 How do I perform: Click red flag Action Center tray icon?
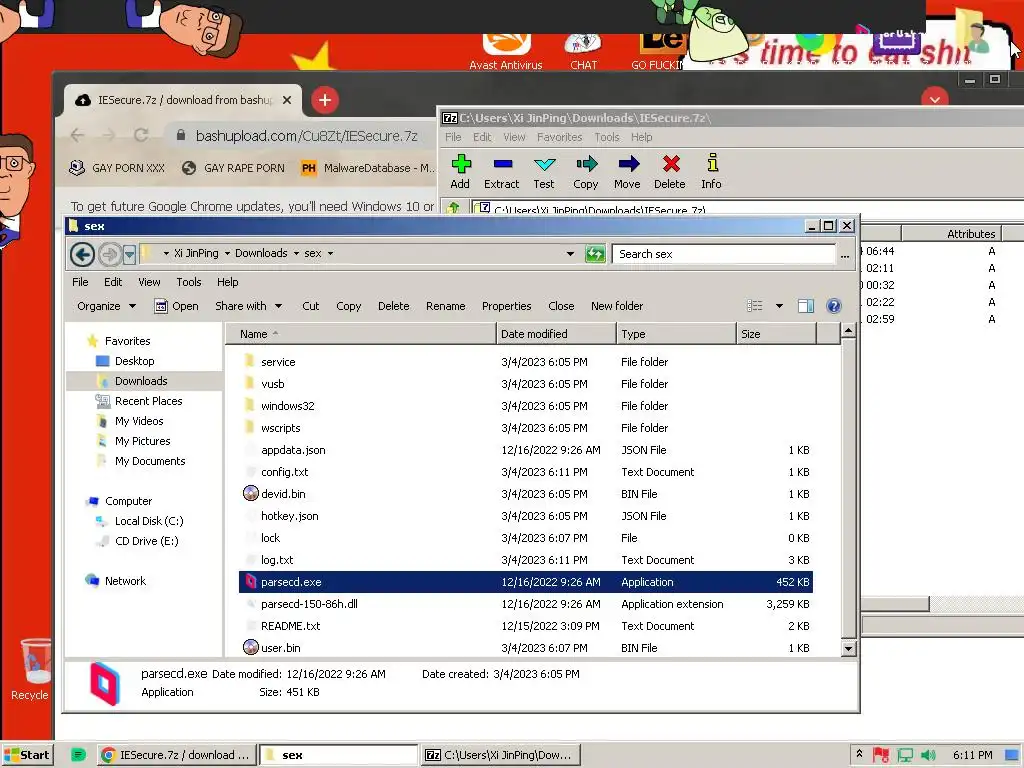coord(881,755)
